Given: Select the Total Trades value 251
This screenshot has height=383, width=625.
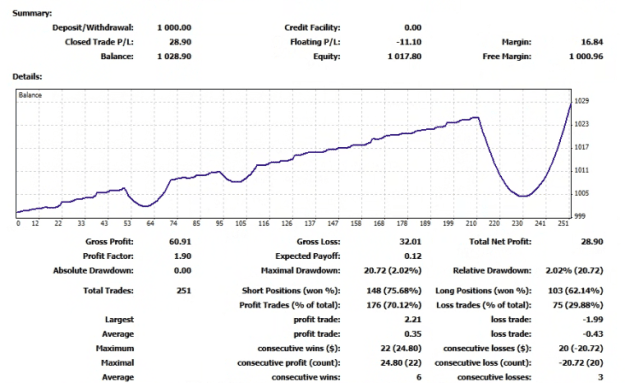Looking at the screenshot, I should click(x=184, y=291).
